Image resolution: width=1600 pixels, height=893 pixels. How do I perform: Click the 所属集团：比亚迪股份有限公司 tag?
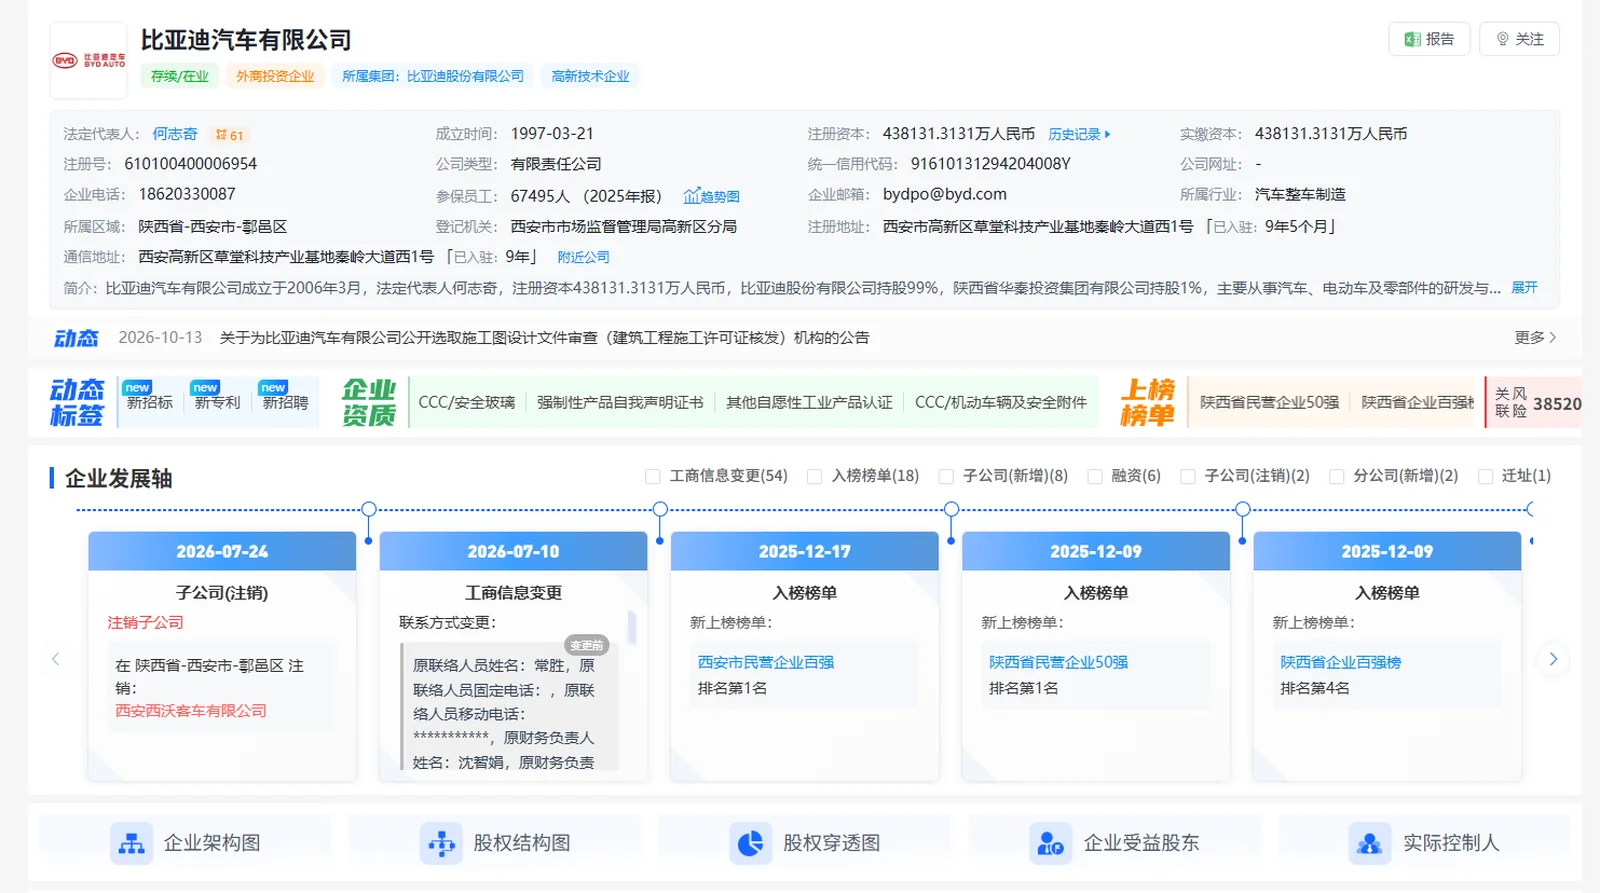433,76
